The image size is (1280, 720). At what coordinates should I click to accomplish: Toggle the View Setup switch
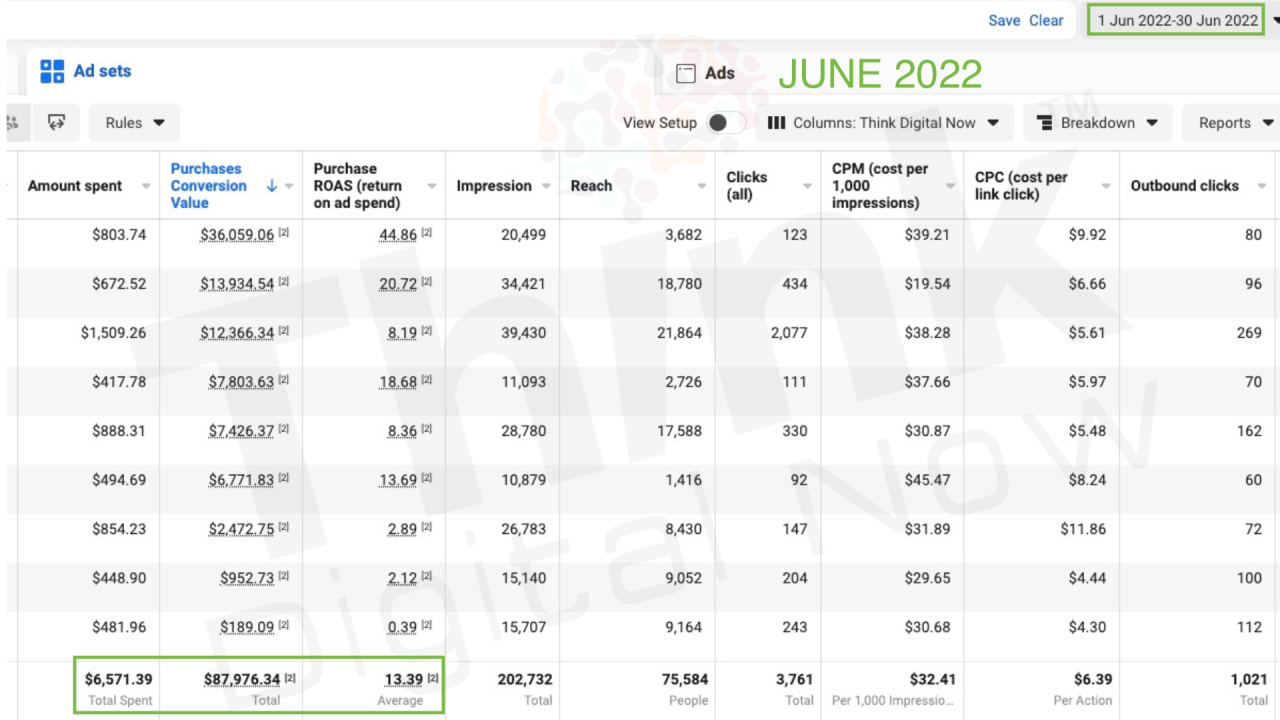click(x=726, y=123)
